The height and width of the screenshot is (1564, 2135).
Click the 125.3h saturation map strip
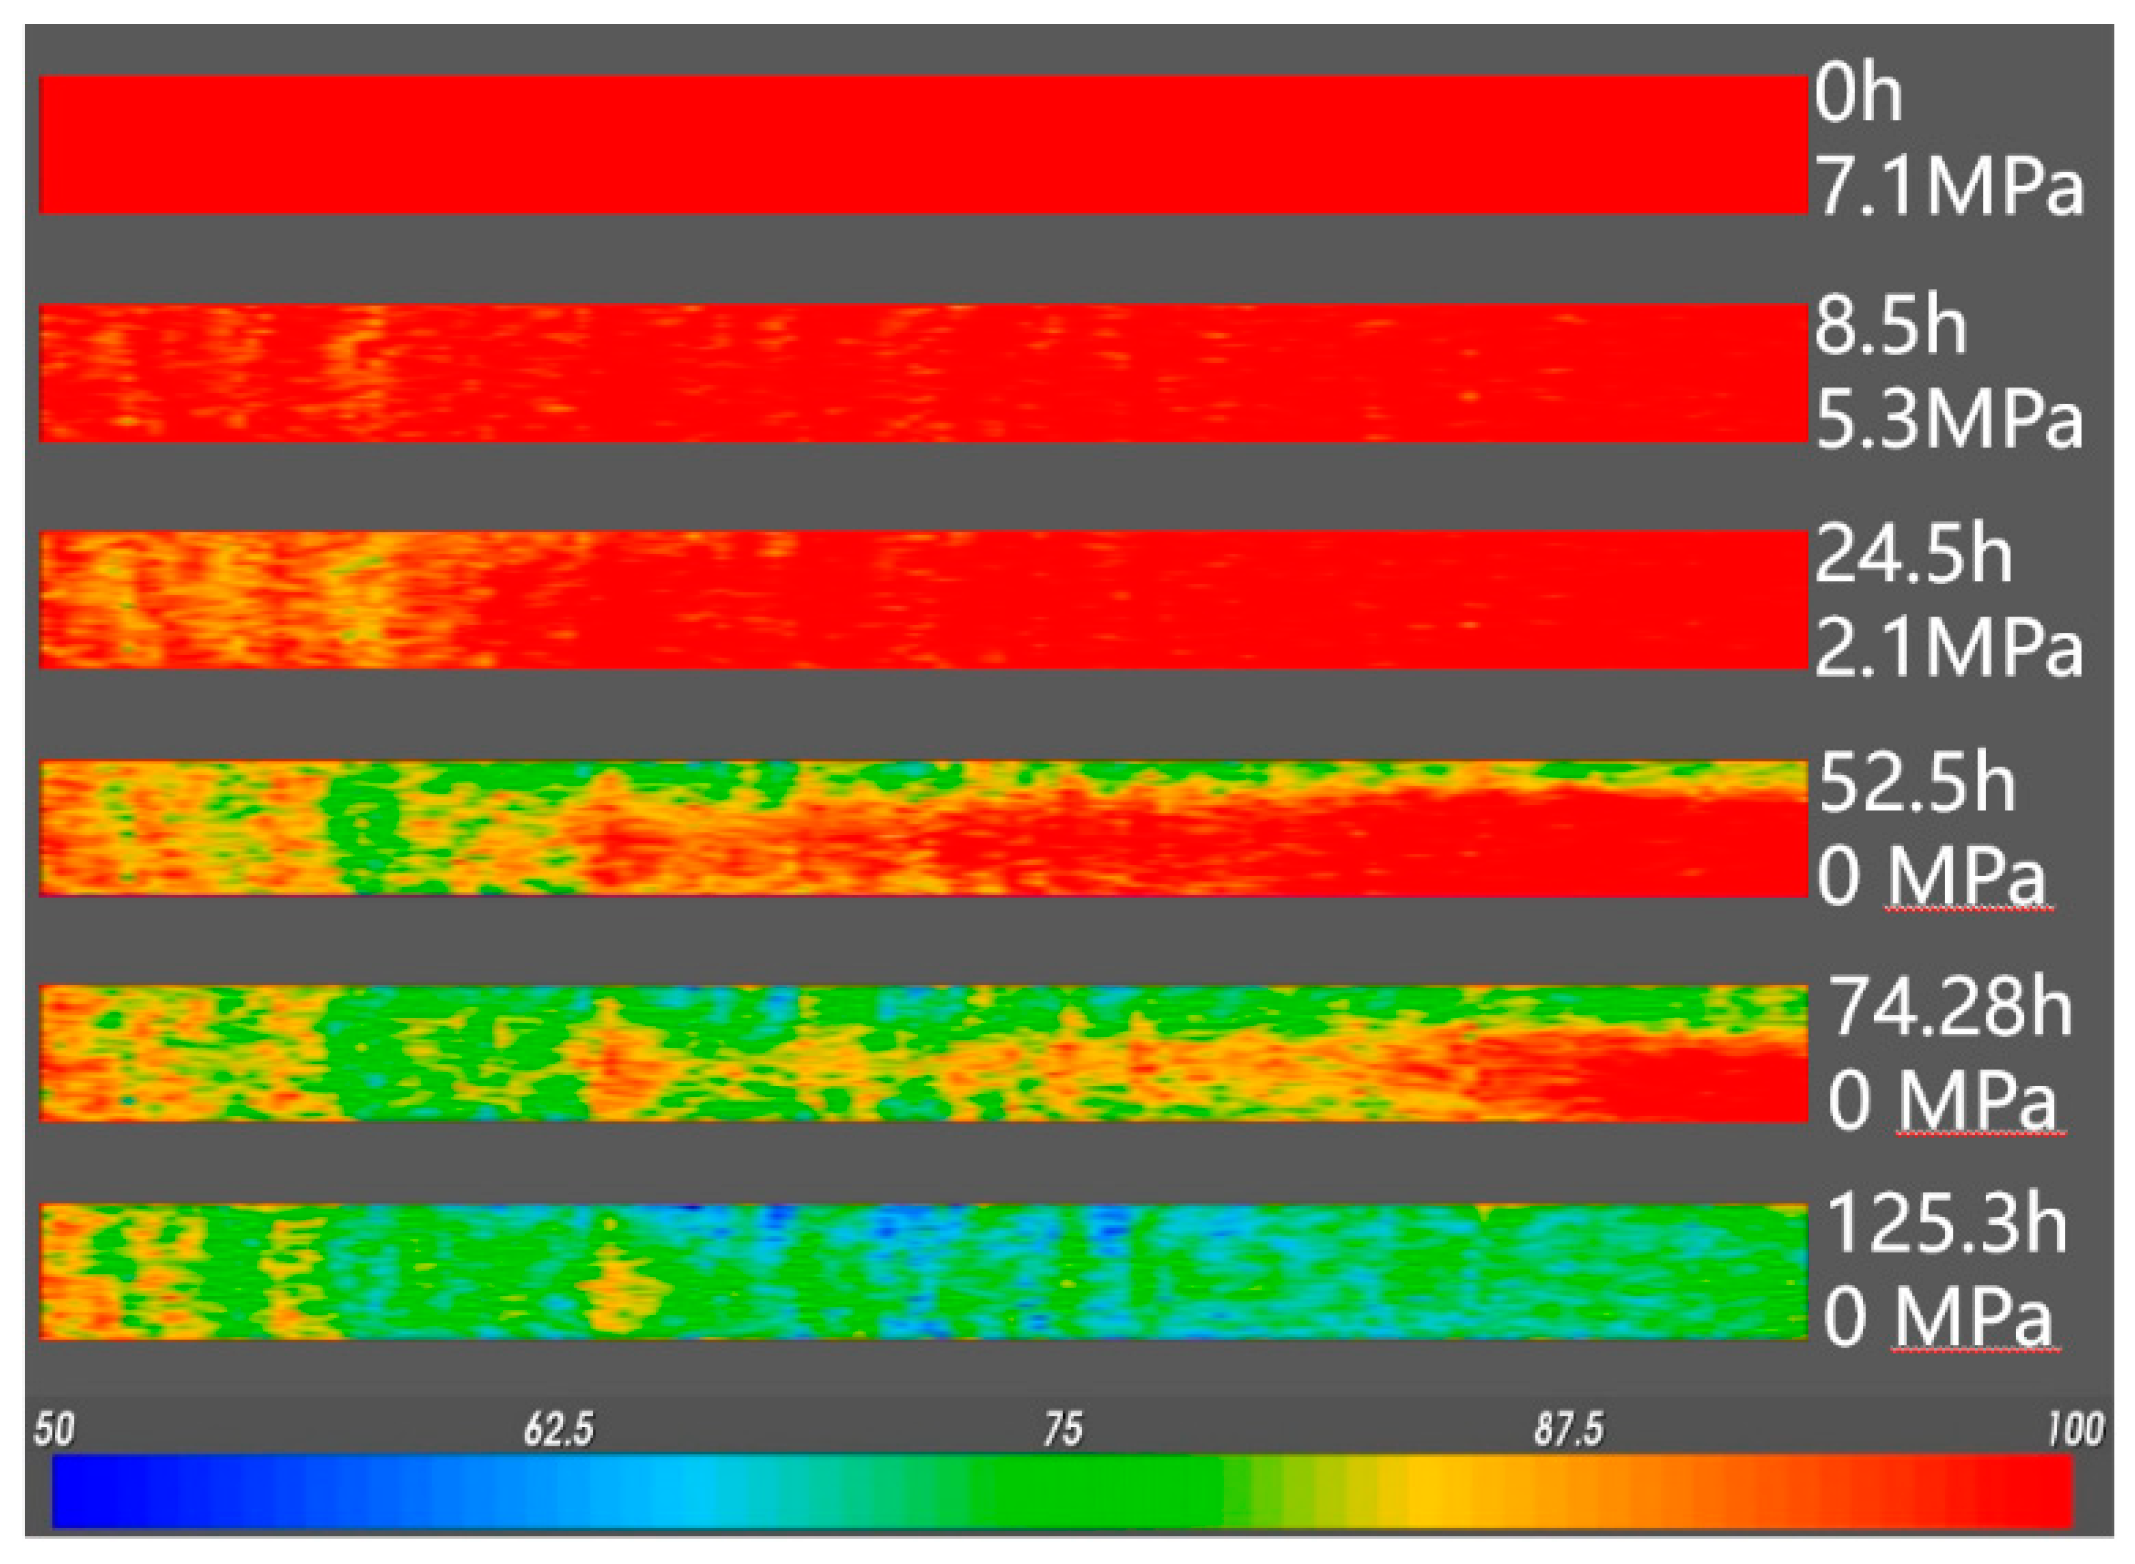click(922, 1271)
